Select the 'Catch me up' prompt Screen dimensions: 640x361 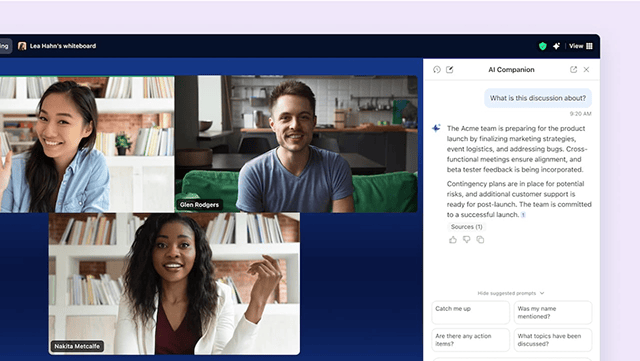click(471, 312)
